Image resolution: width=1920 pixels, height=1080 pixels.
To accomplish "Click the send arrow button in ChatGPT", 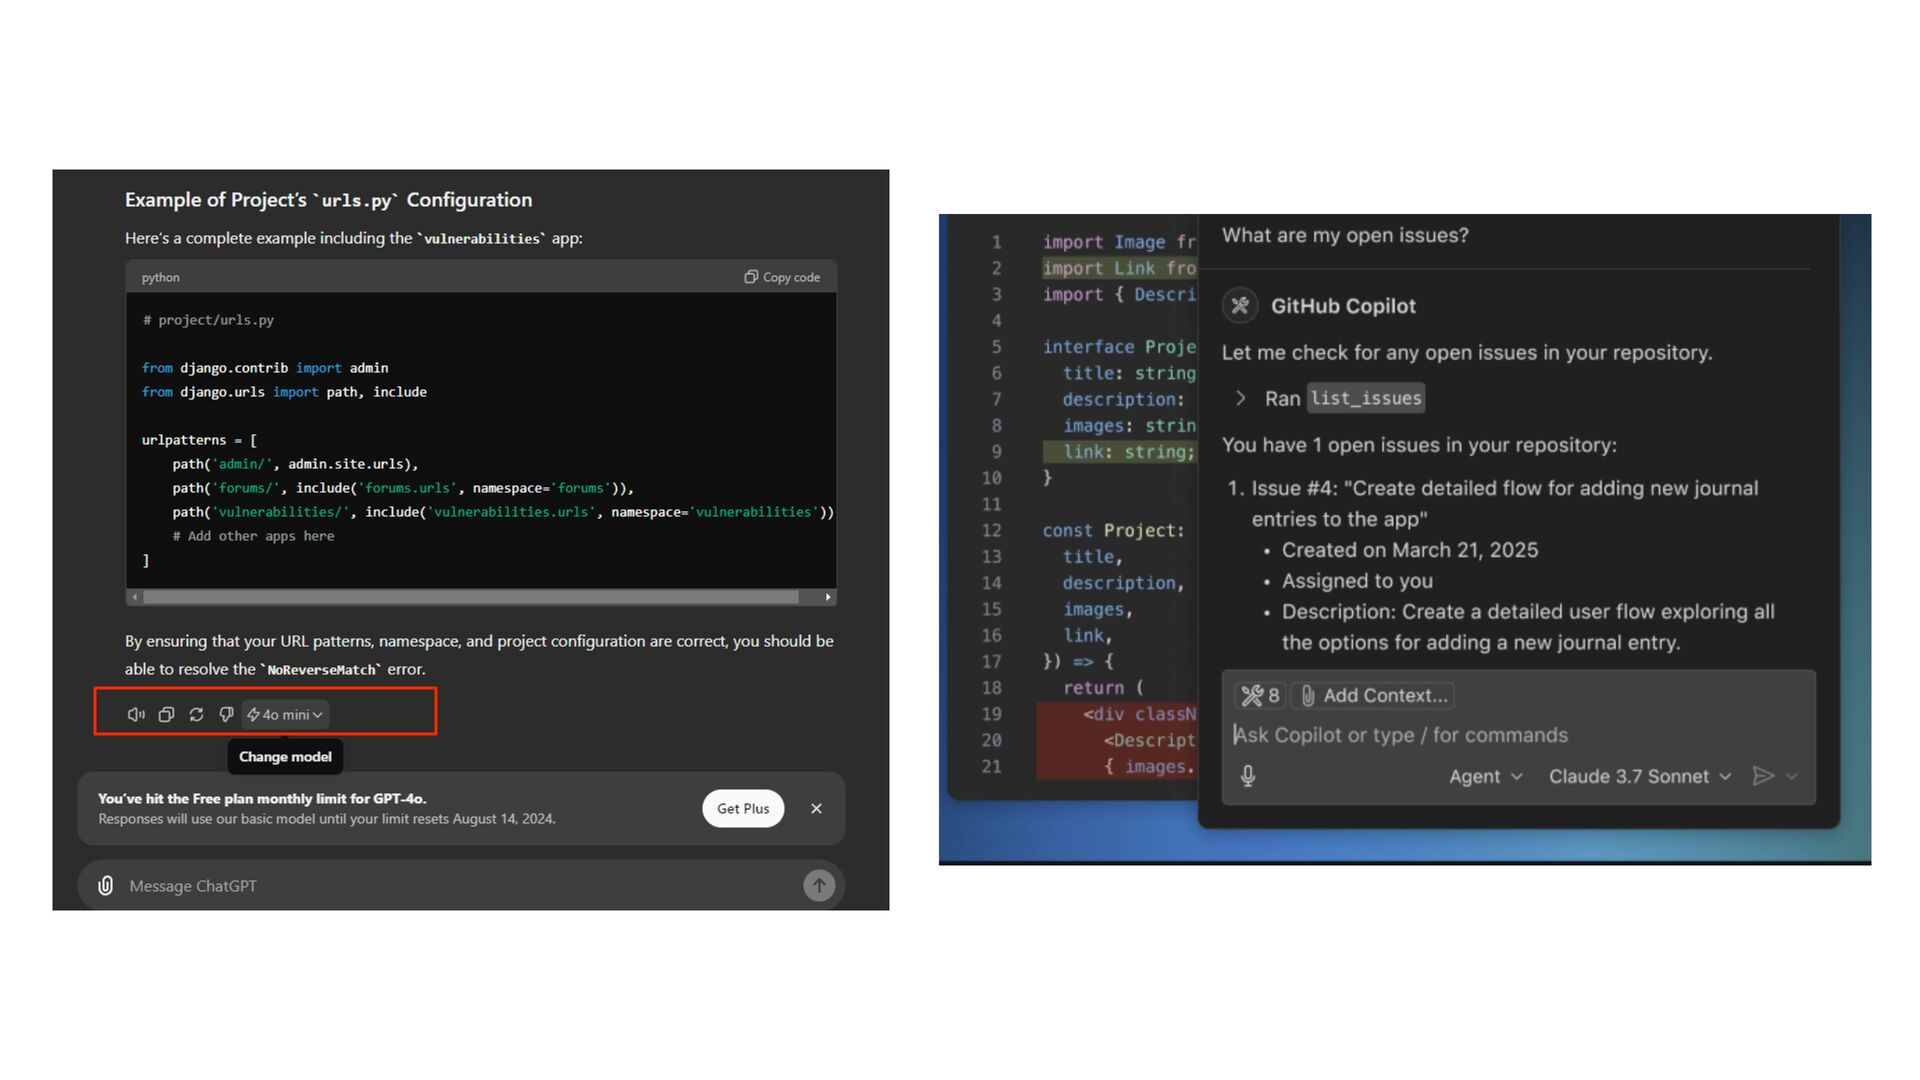I will [819, 885].
